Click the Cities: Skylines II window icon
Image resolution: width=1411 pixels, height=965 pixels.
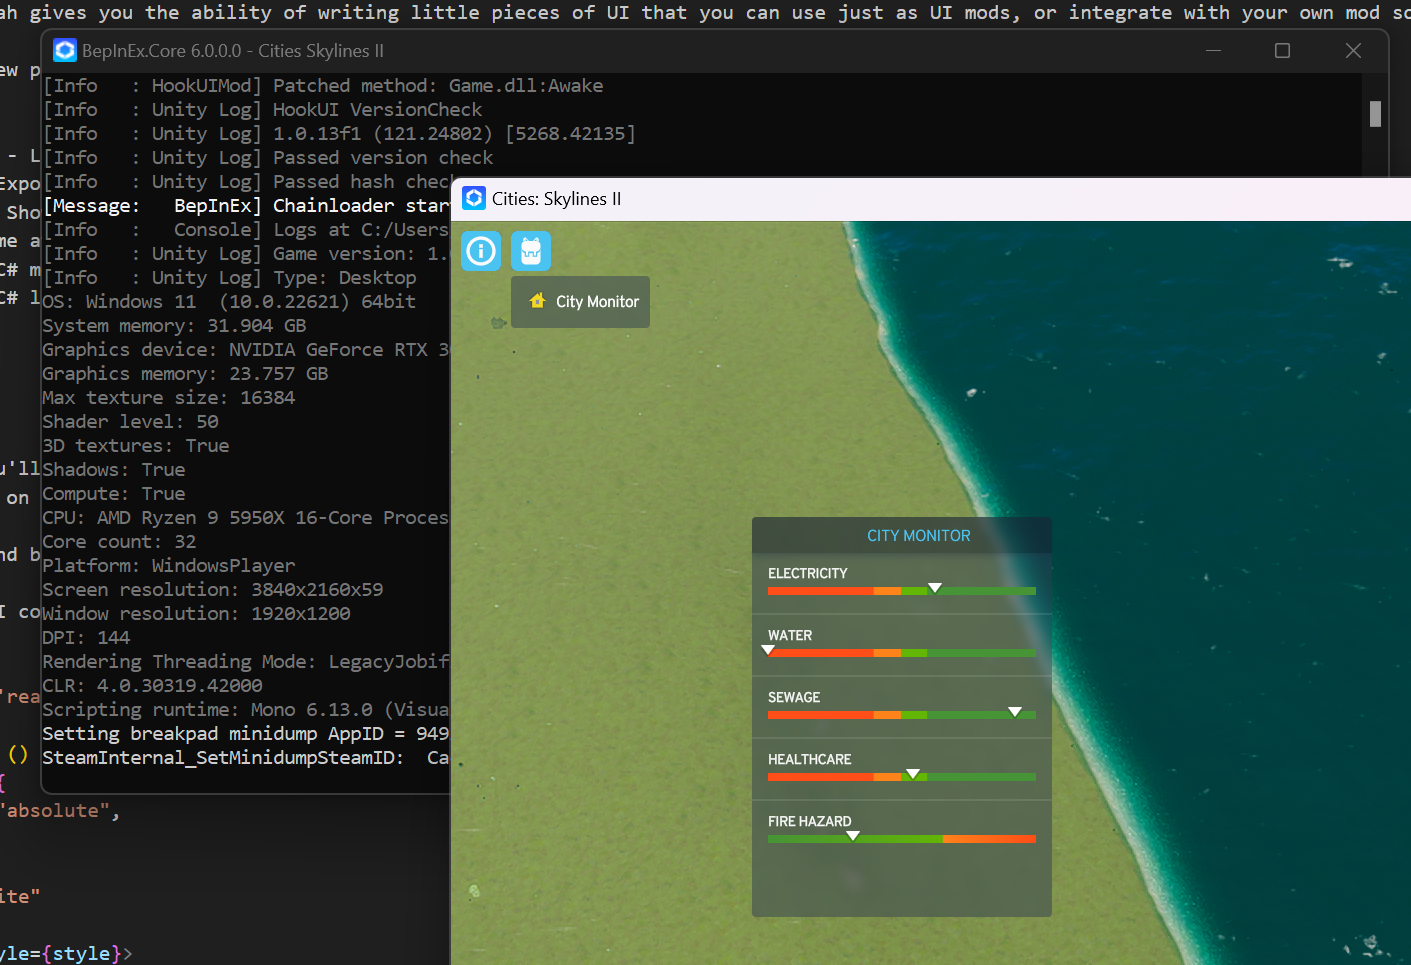pyautogui.click(x=474, y=198)
